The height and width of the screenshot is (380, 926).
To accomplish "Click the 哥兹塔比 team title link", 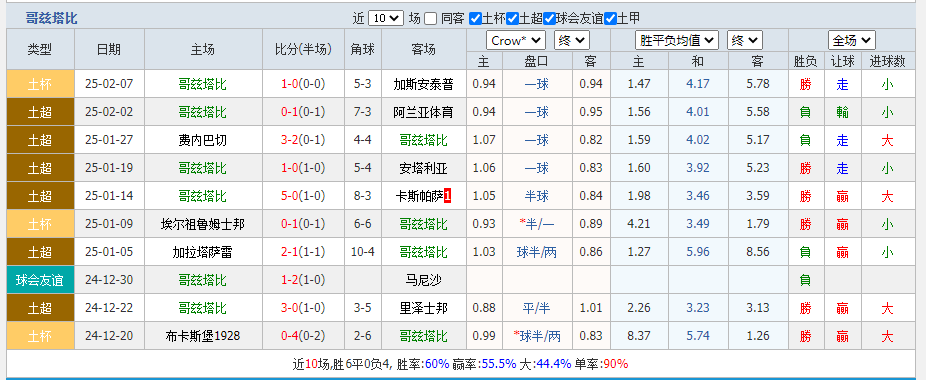I will point(51,18).
